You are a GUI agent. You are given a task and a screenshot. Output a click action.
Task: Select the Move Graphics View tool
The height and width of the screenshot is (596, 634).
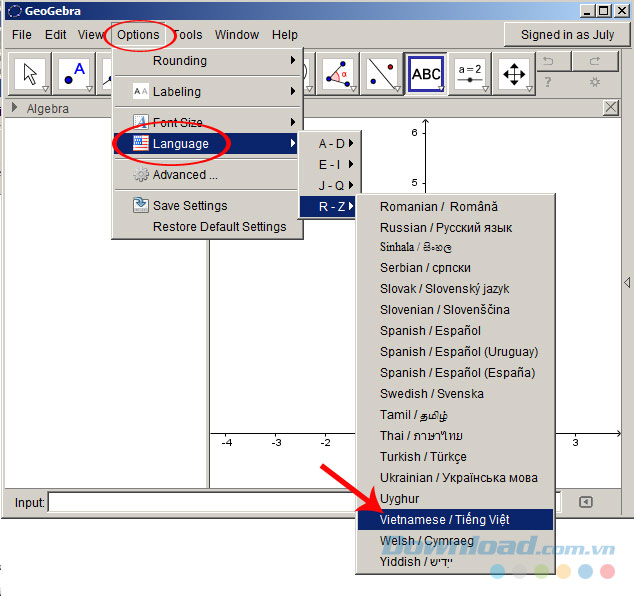[514, 73]
